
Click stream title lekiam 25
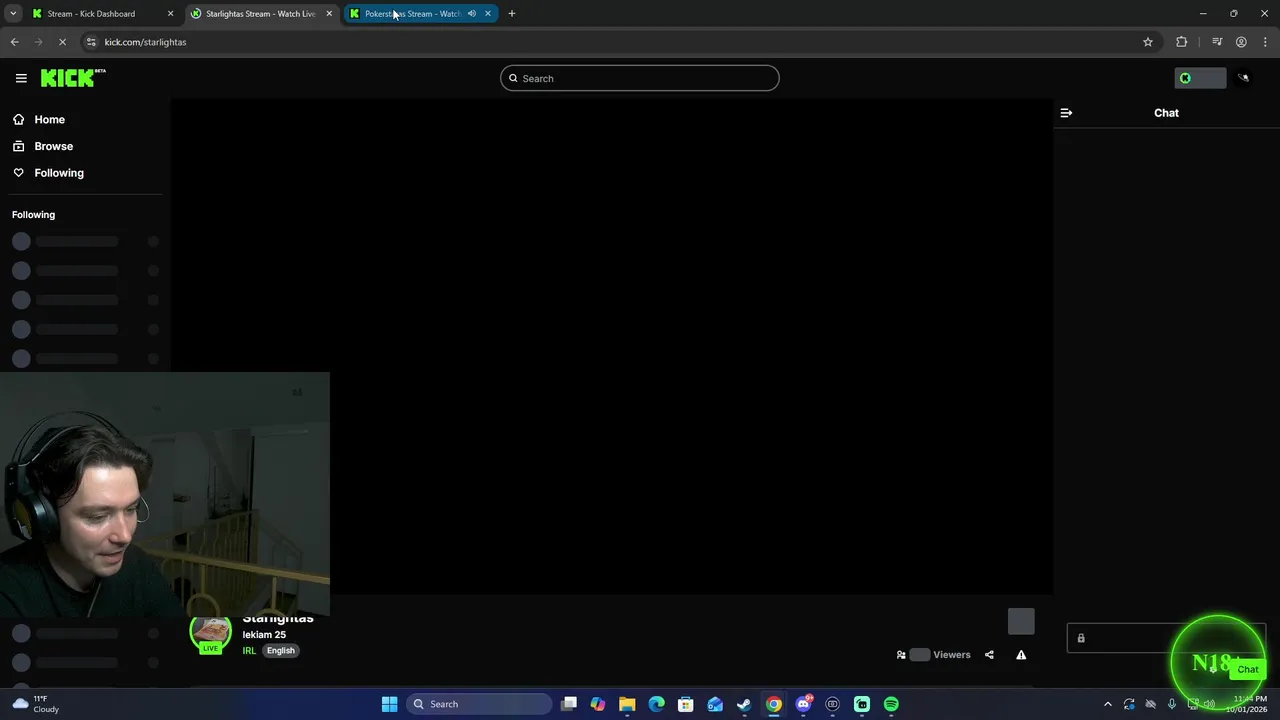264,635
